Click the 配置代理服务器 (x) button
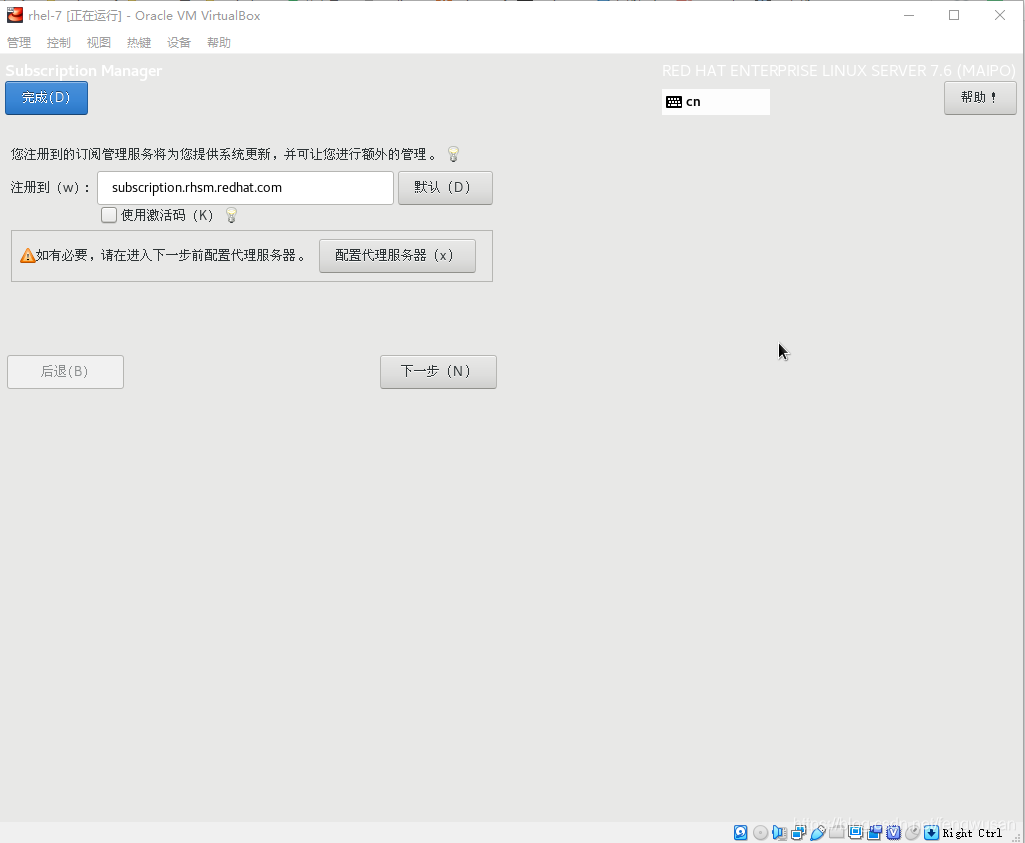This screenshot has width=1025, height=843. [x=397, y=256]
